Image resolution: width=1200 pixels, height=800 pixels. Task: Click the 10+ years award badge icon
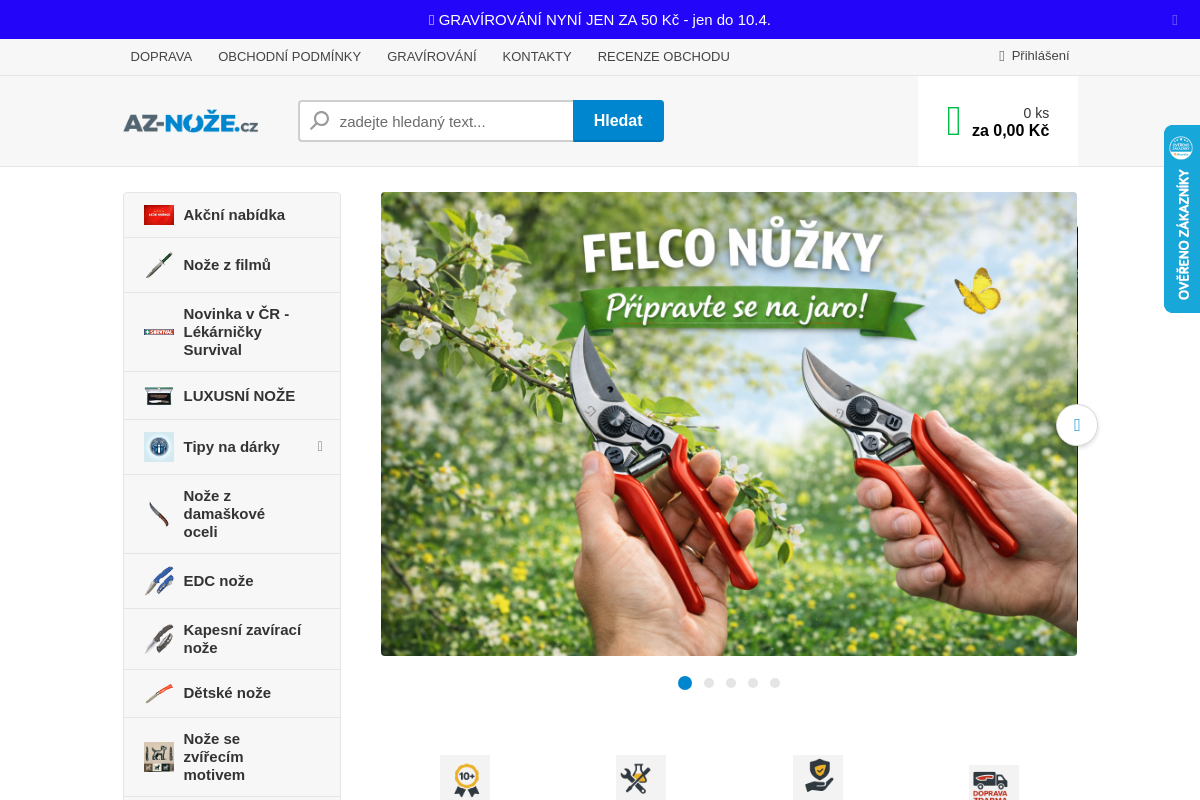click(464, 777)
